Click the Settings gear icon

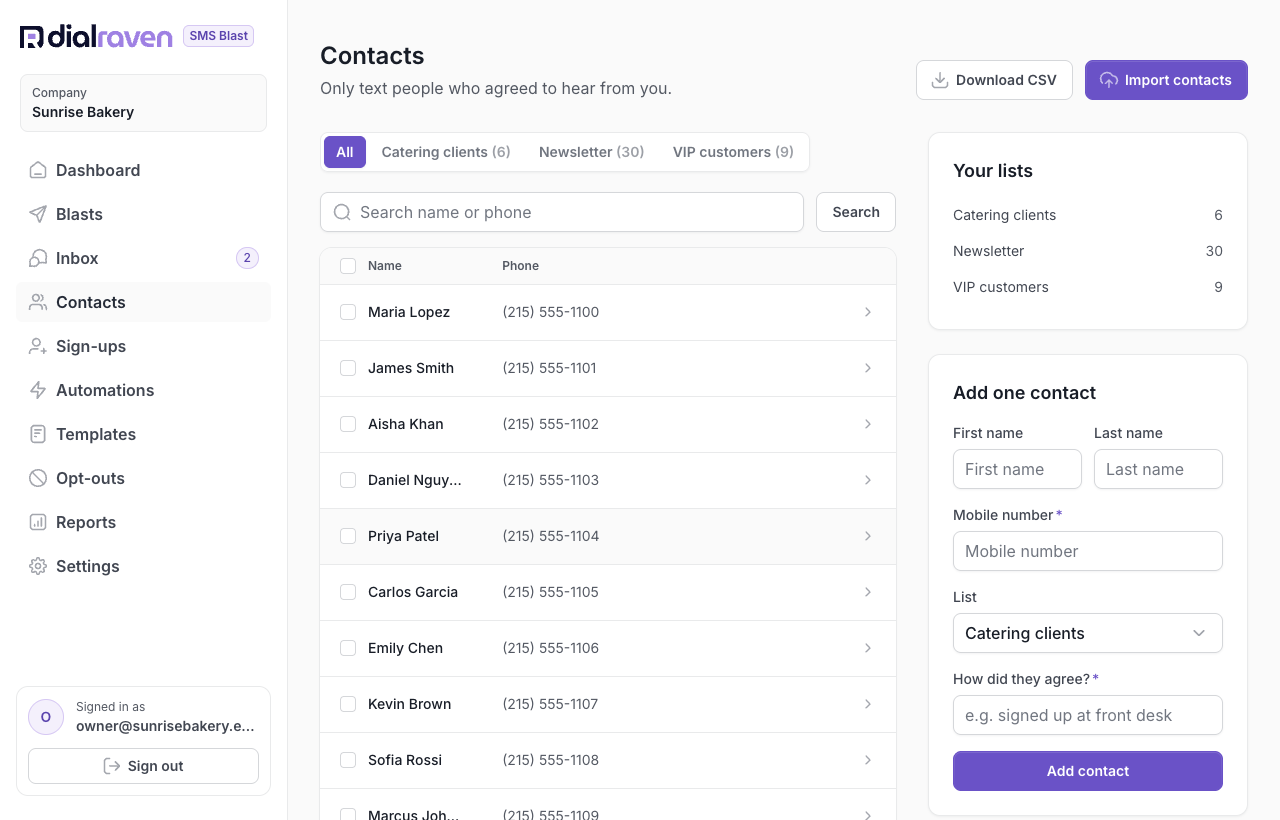click(x=38, y=566)
